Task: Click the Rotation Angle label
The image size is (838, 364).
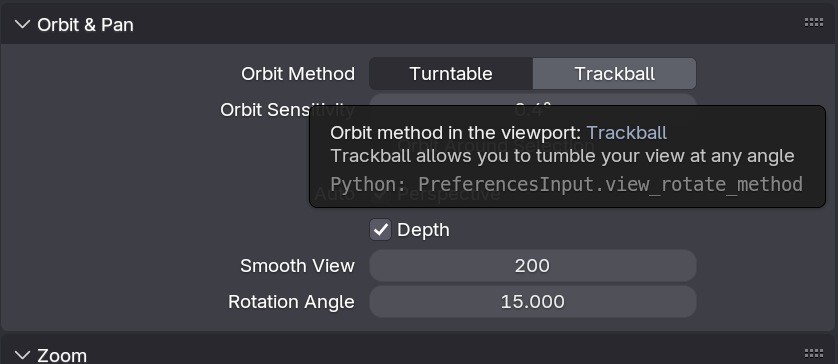Action: [291, 301]
